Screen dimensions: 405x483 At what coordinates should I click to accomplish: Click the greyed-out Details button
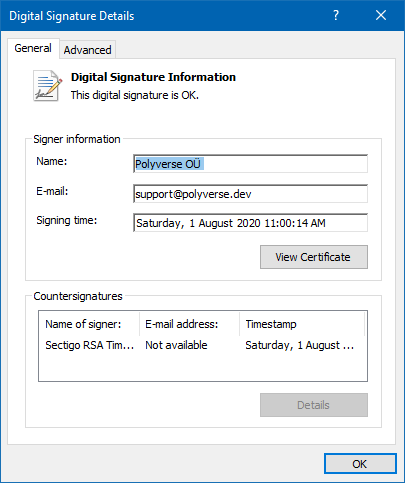(314, 405)
